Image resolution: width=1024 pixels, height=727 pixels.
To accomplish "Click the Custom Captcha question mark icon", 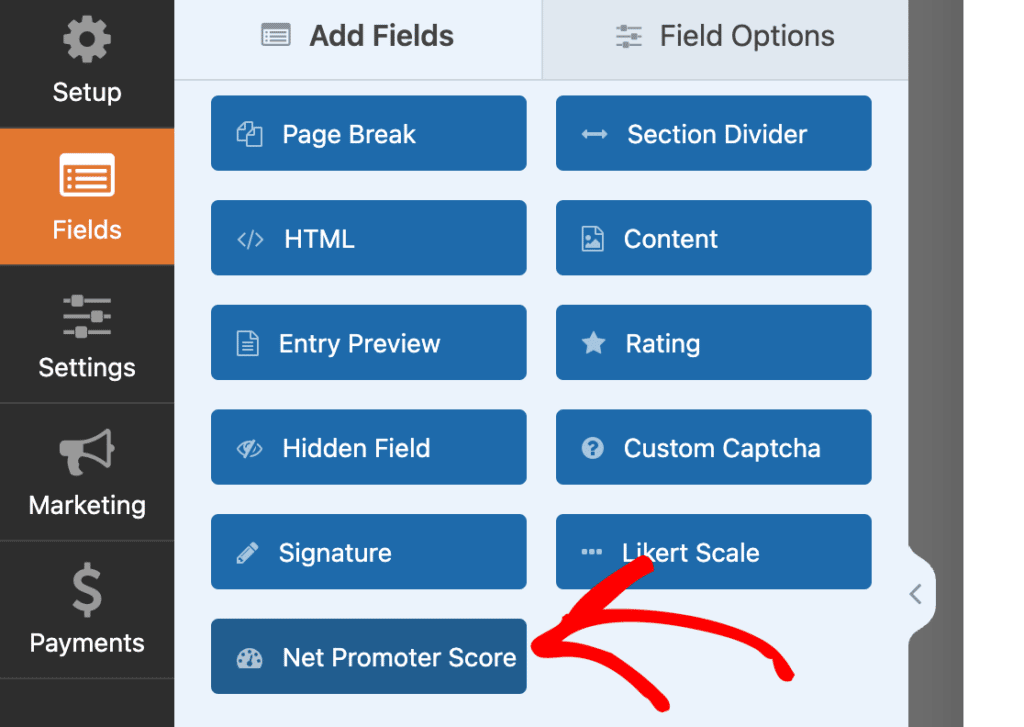I will (595, 447).
